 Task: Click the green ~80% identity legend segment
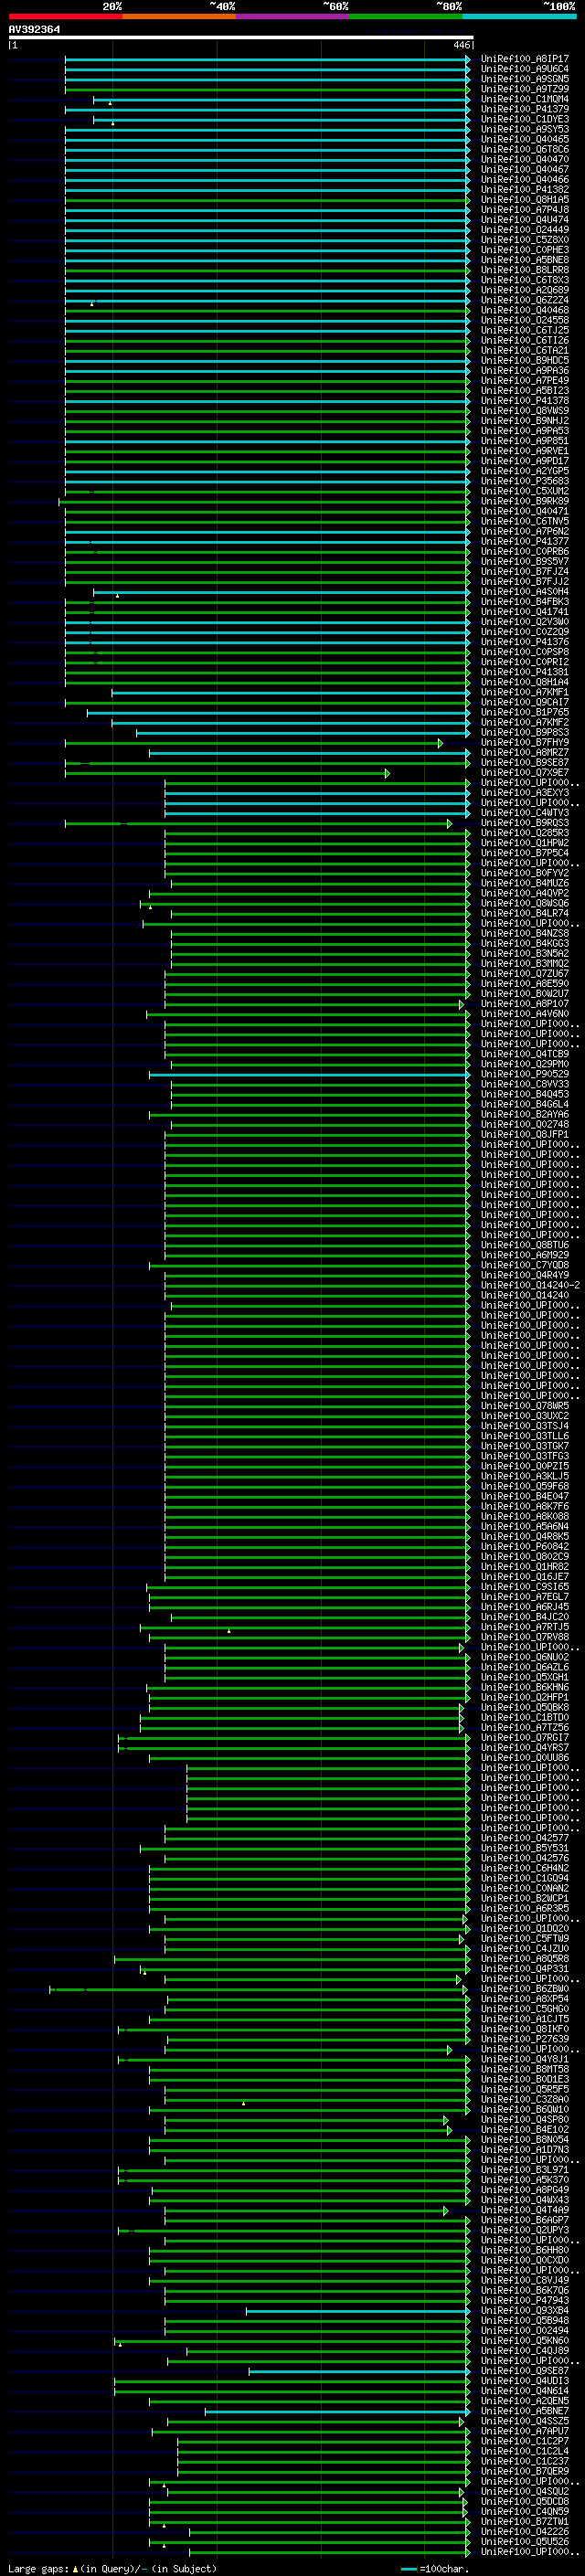[x=406, y=16]
